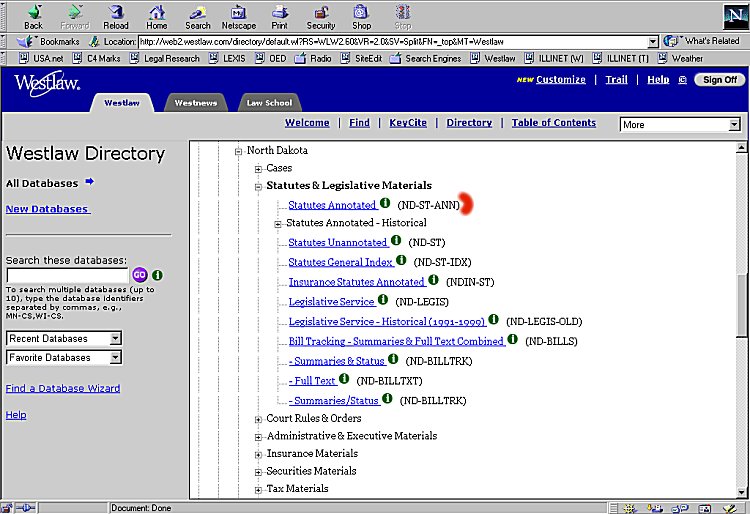This screenshot has width=750, height=514.
Task: Click info icon beside ND-LEGIS Legislative Service
Action: coord(383,300)
